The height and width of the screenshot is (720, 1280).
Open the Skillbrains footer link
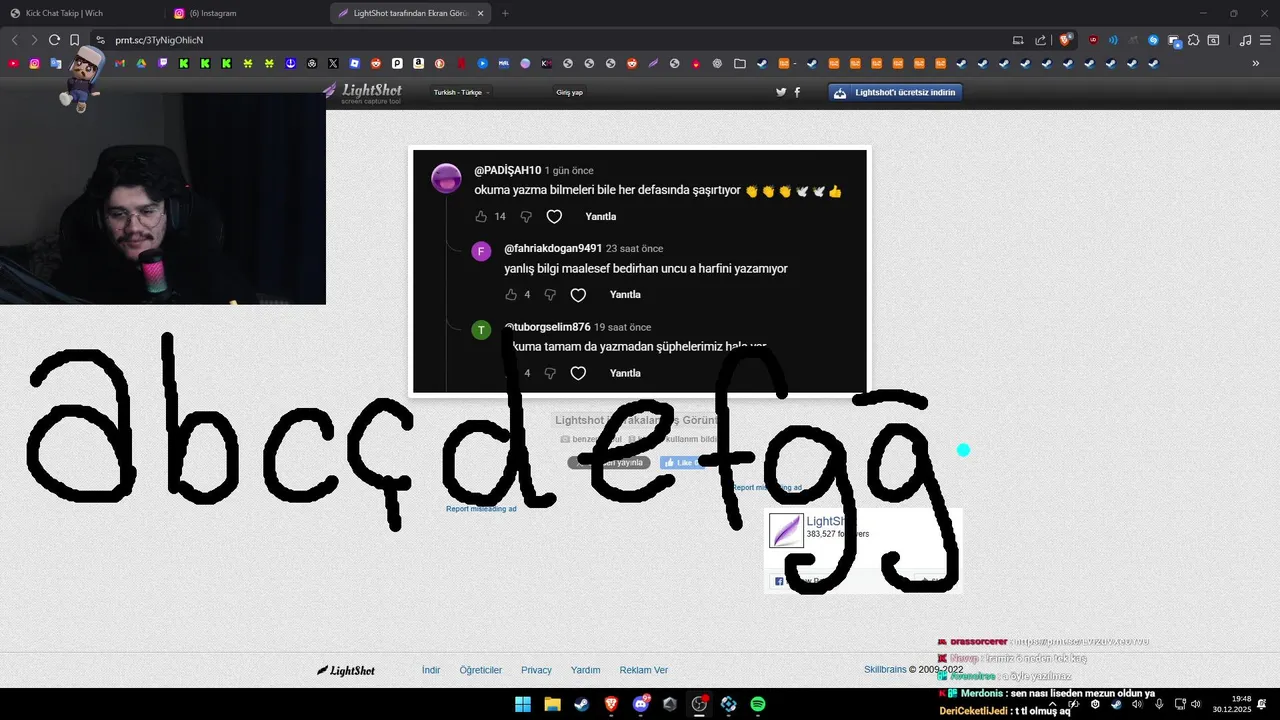tap(885, 670)
